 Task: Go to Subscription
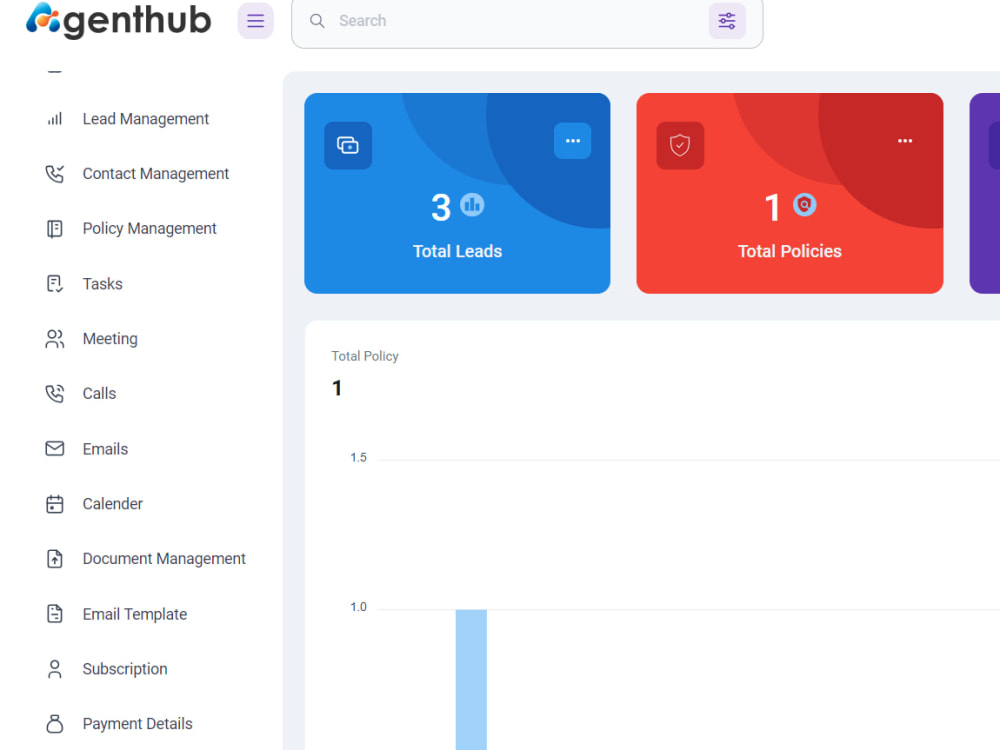point(125,669)
